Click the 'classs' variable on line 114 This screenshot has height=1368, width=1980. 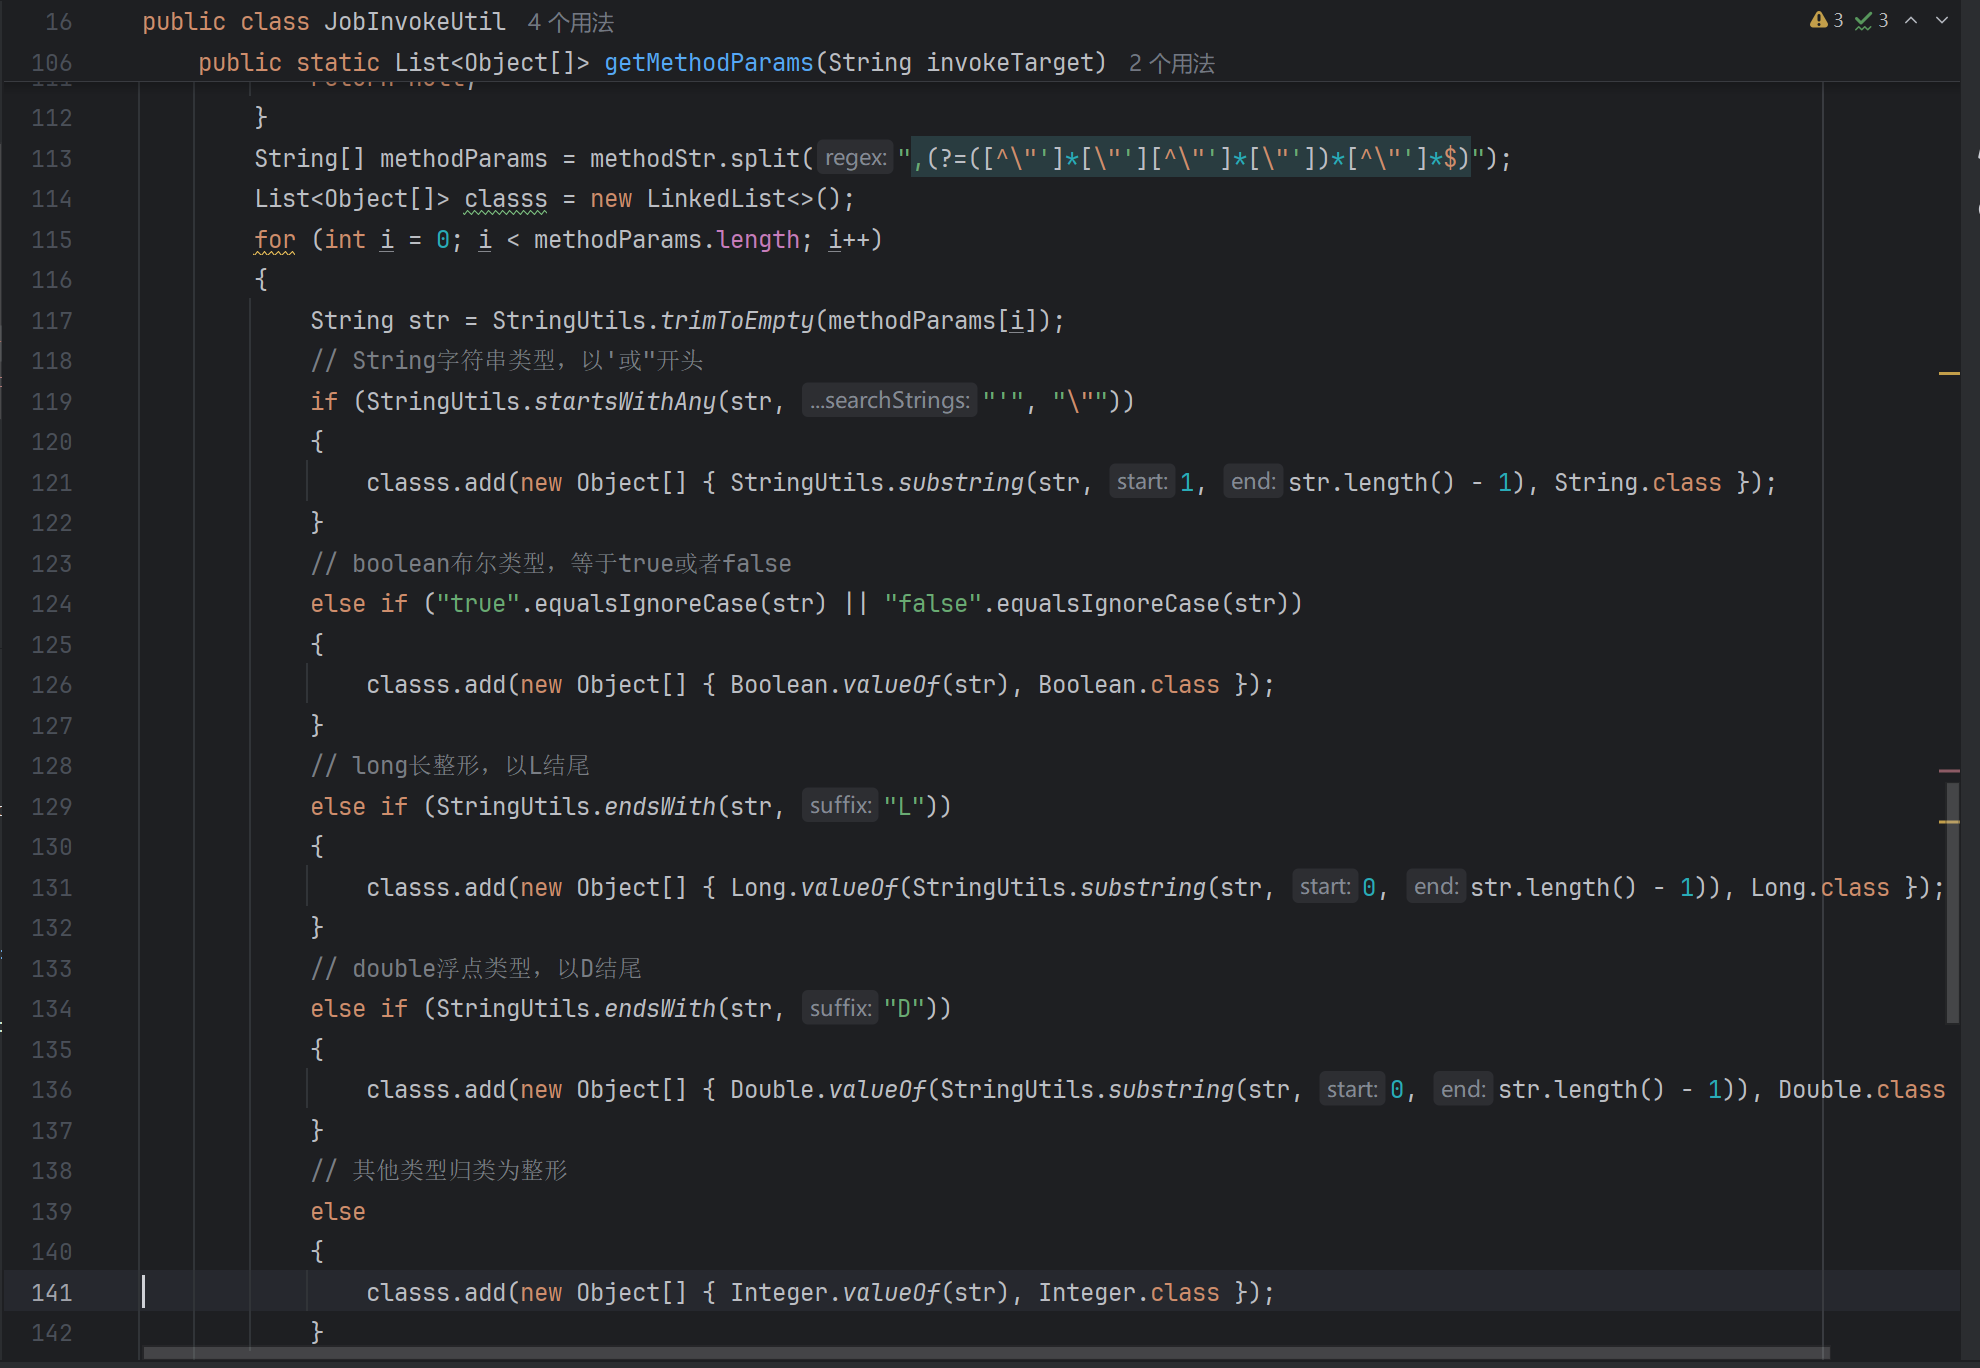(x=505, y=199)
